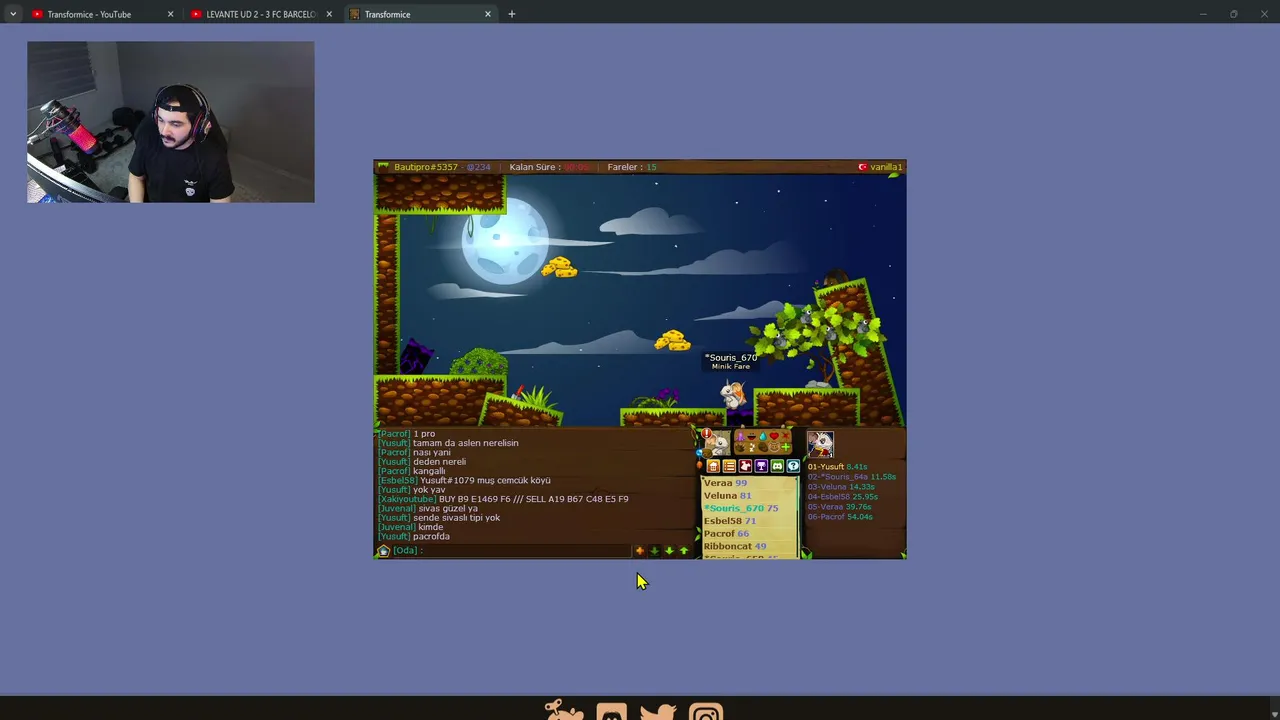
Task: Click scoreboard entry 03-Veluna 14.33s
Action: click(x=841, y=487)
